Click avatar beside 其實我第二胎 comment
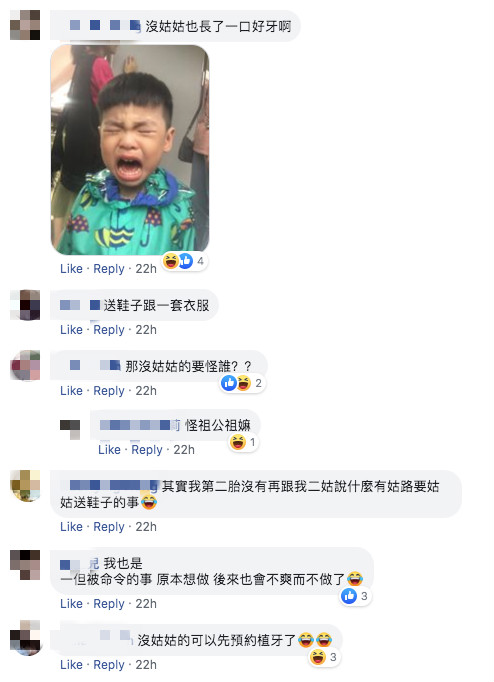 pos(25,485)
